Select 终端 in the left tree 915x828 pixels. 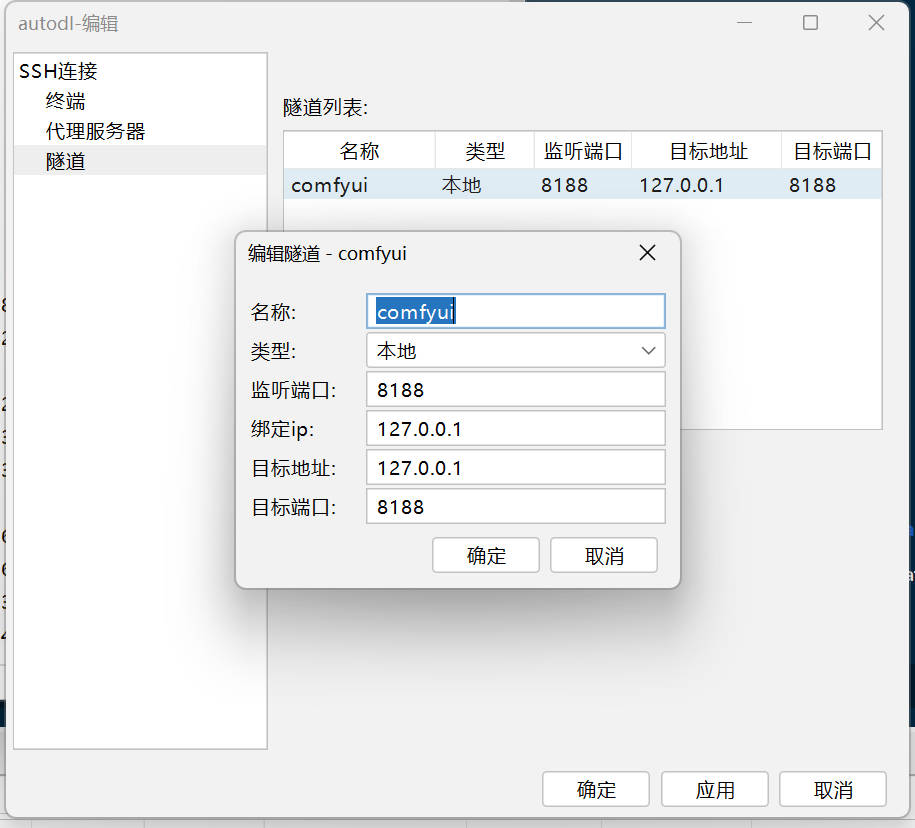click(65, 101)
